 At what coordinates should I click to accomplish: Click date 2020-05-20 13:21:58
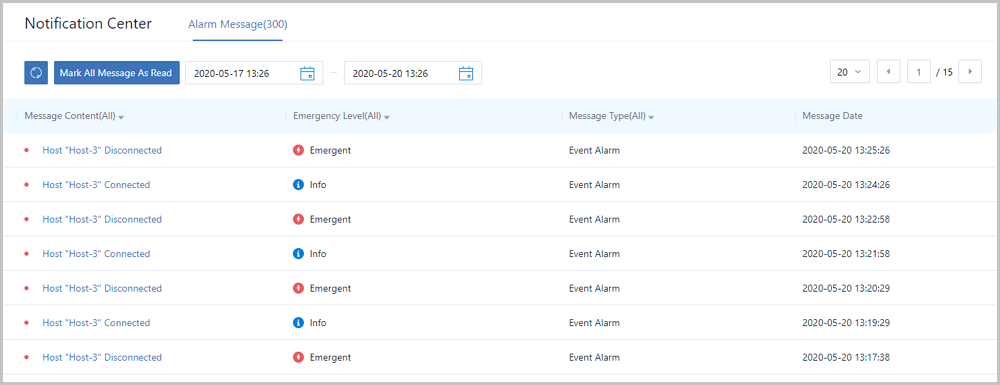pyautogui.click(x=846, y=254)
